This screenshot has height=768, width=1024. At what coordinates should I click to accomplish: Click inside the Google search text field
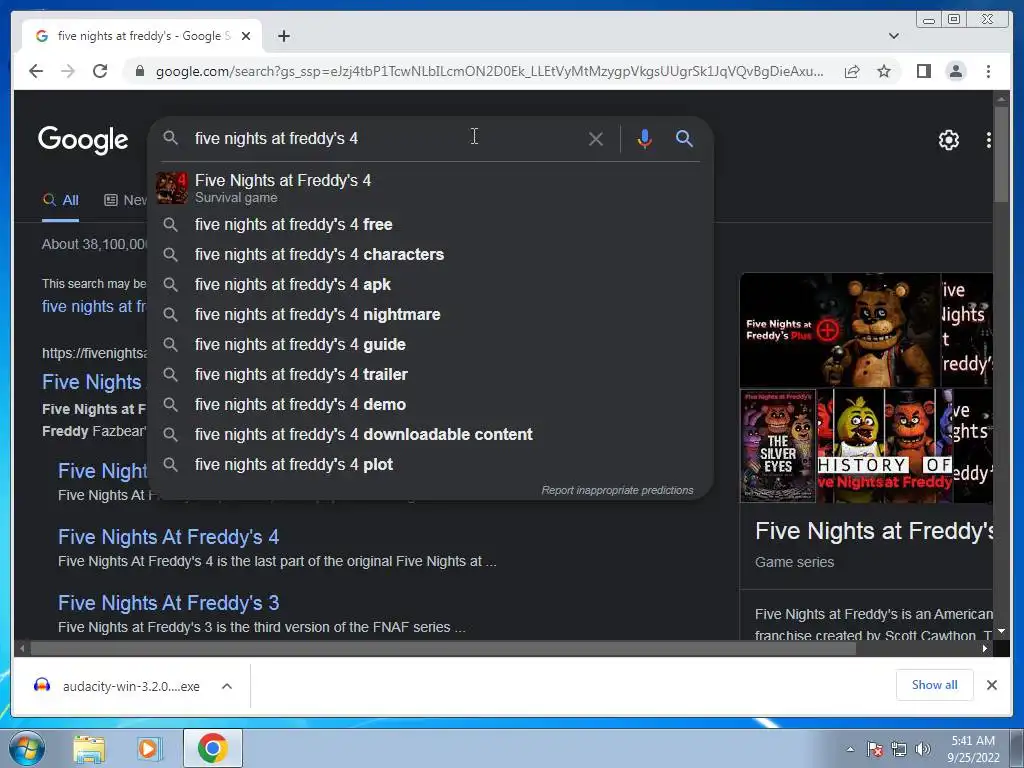tap(385, 138)
